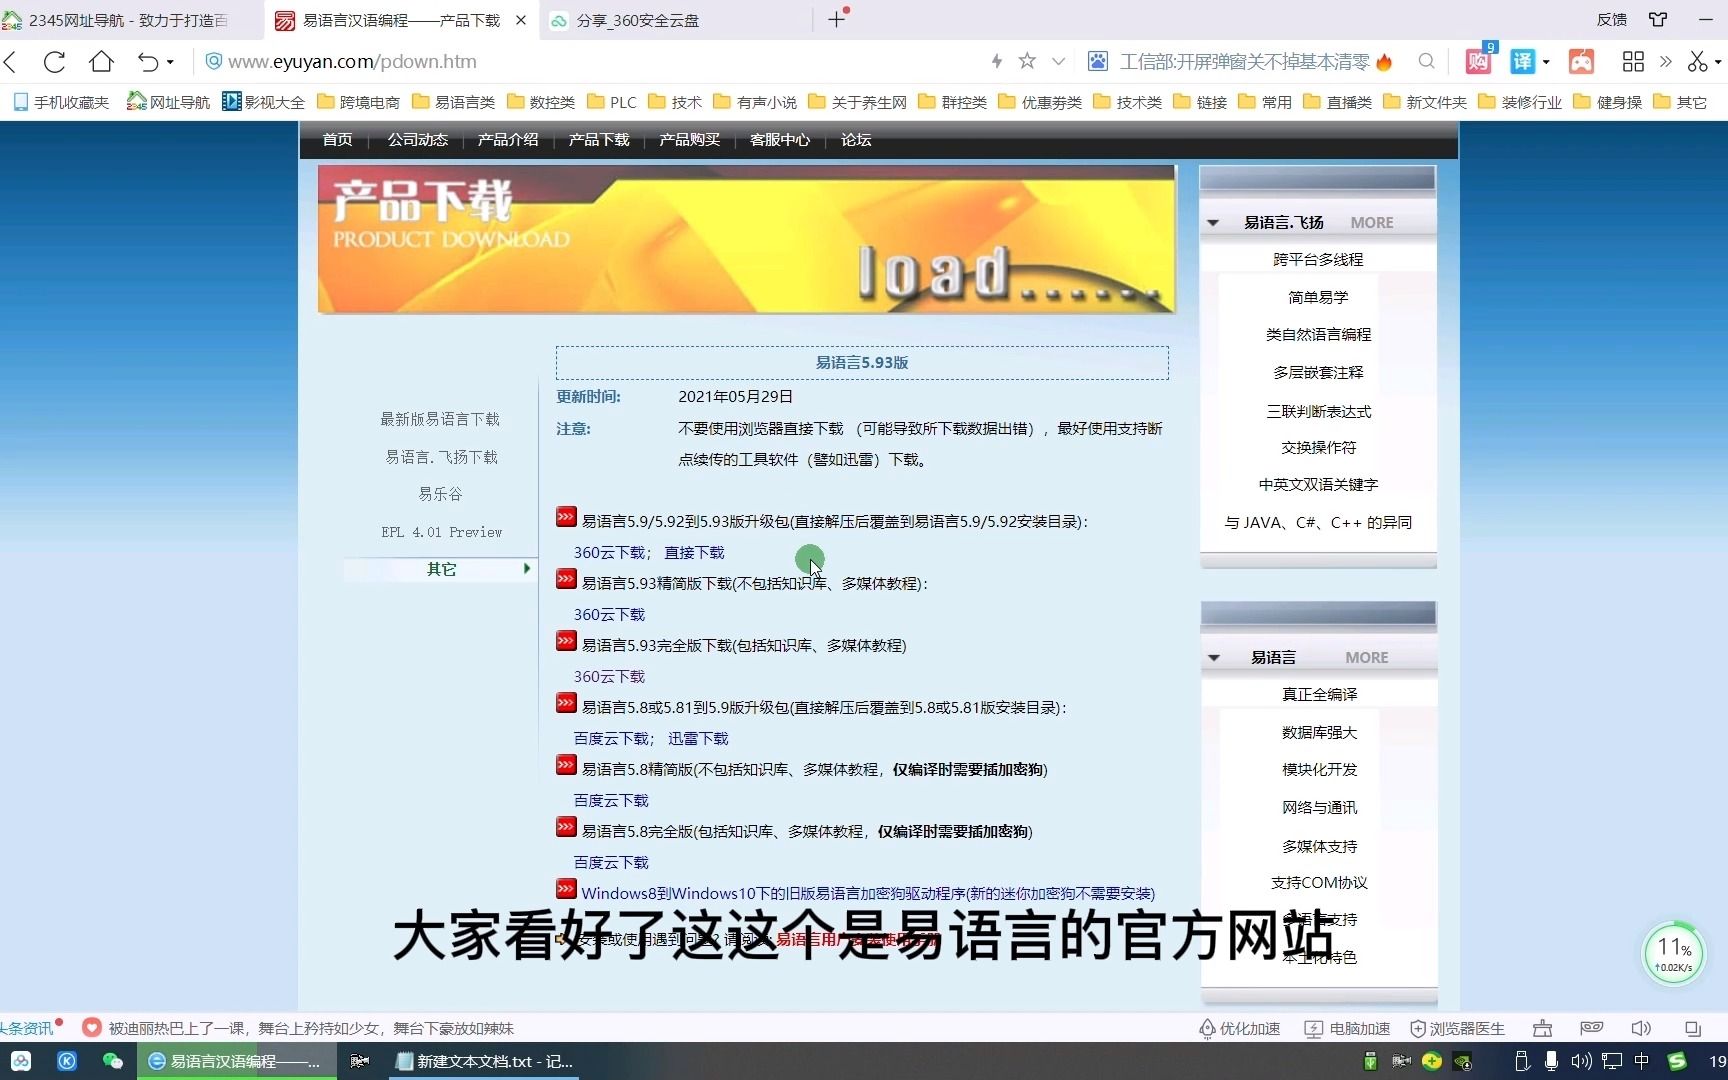Open 产品购买 in site navigation
1728x1080 pixels.
tap(689, 139)
